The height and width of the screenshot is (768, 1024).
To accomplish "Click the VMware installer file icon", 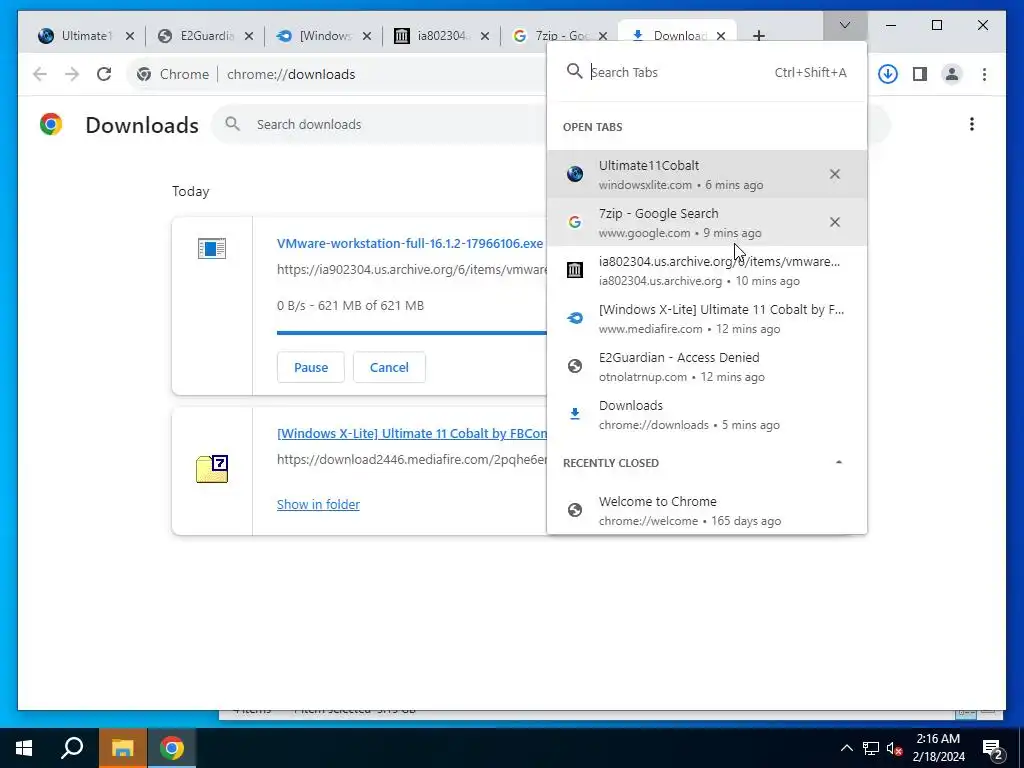I will coord(212,248).
